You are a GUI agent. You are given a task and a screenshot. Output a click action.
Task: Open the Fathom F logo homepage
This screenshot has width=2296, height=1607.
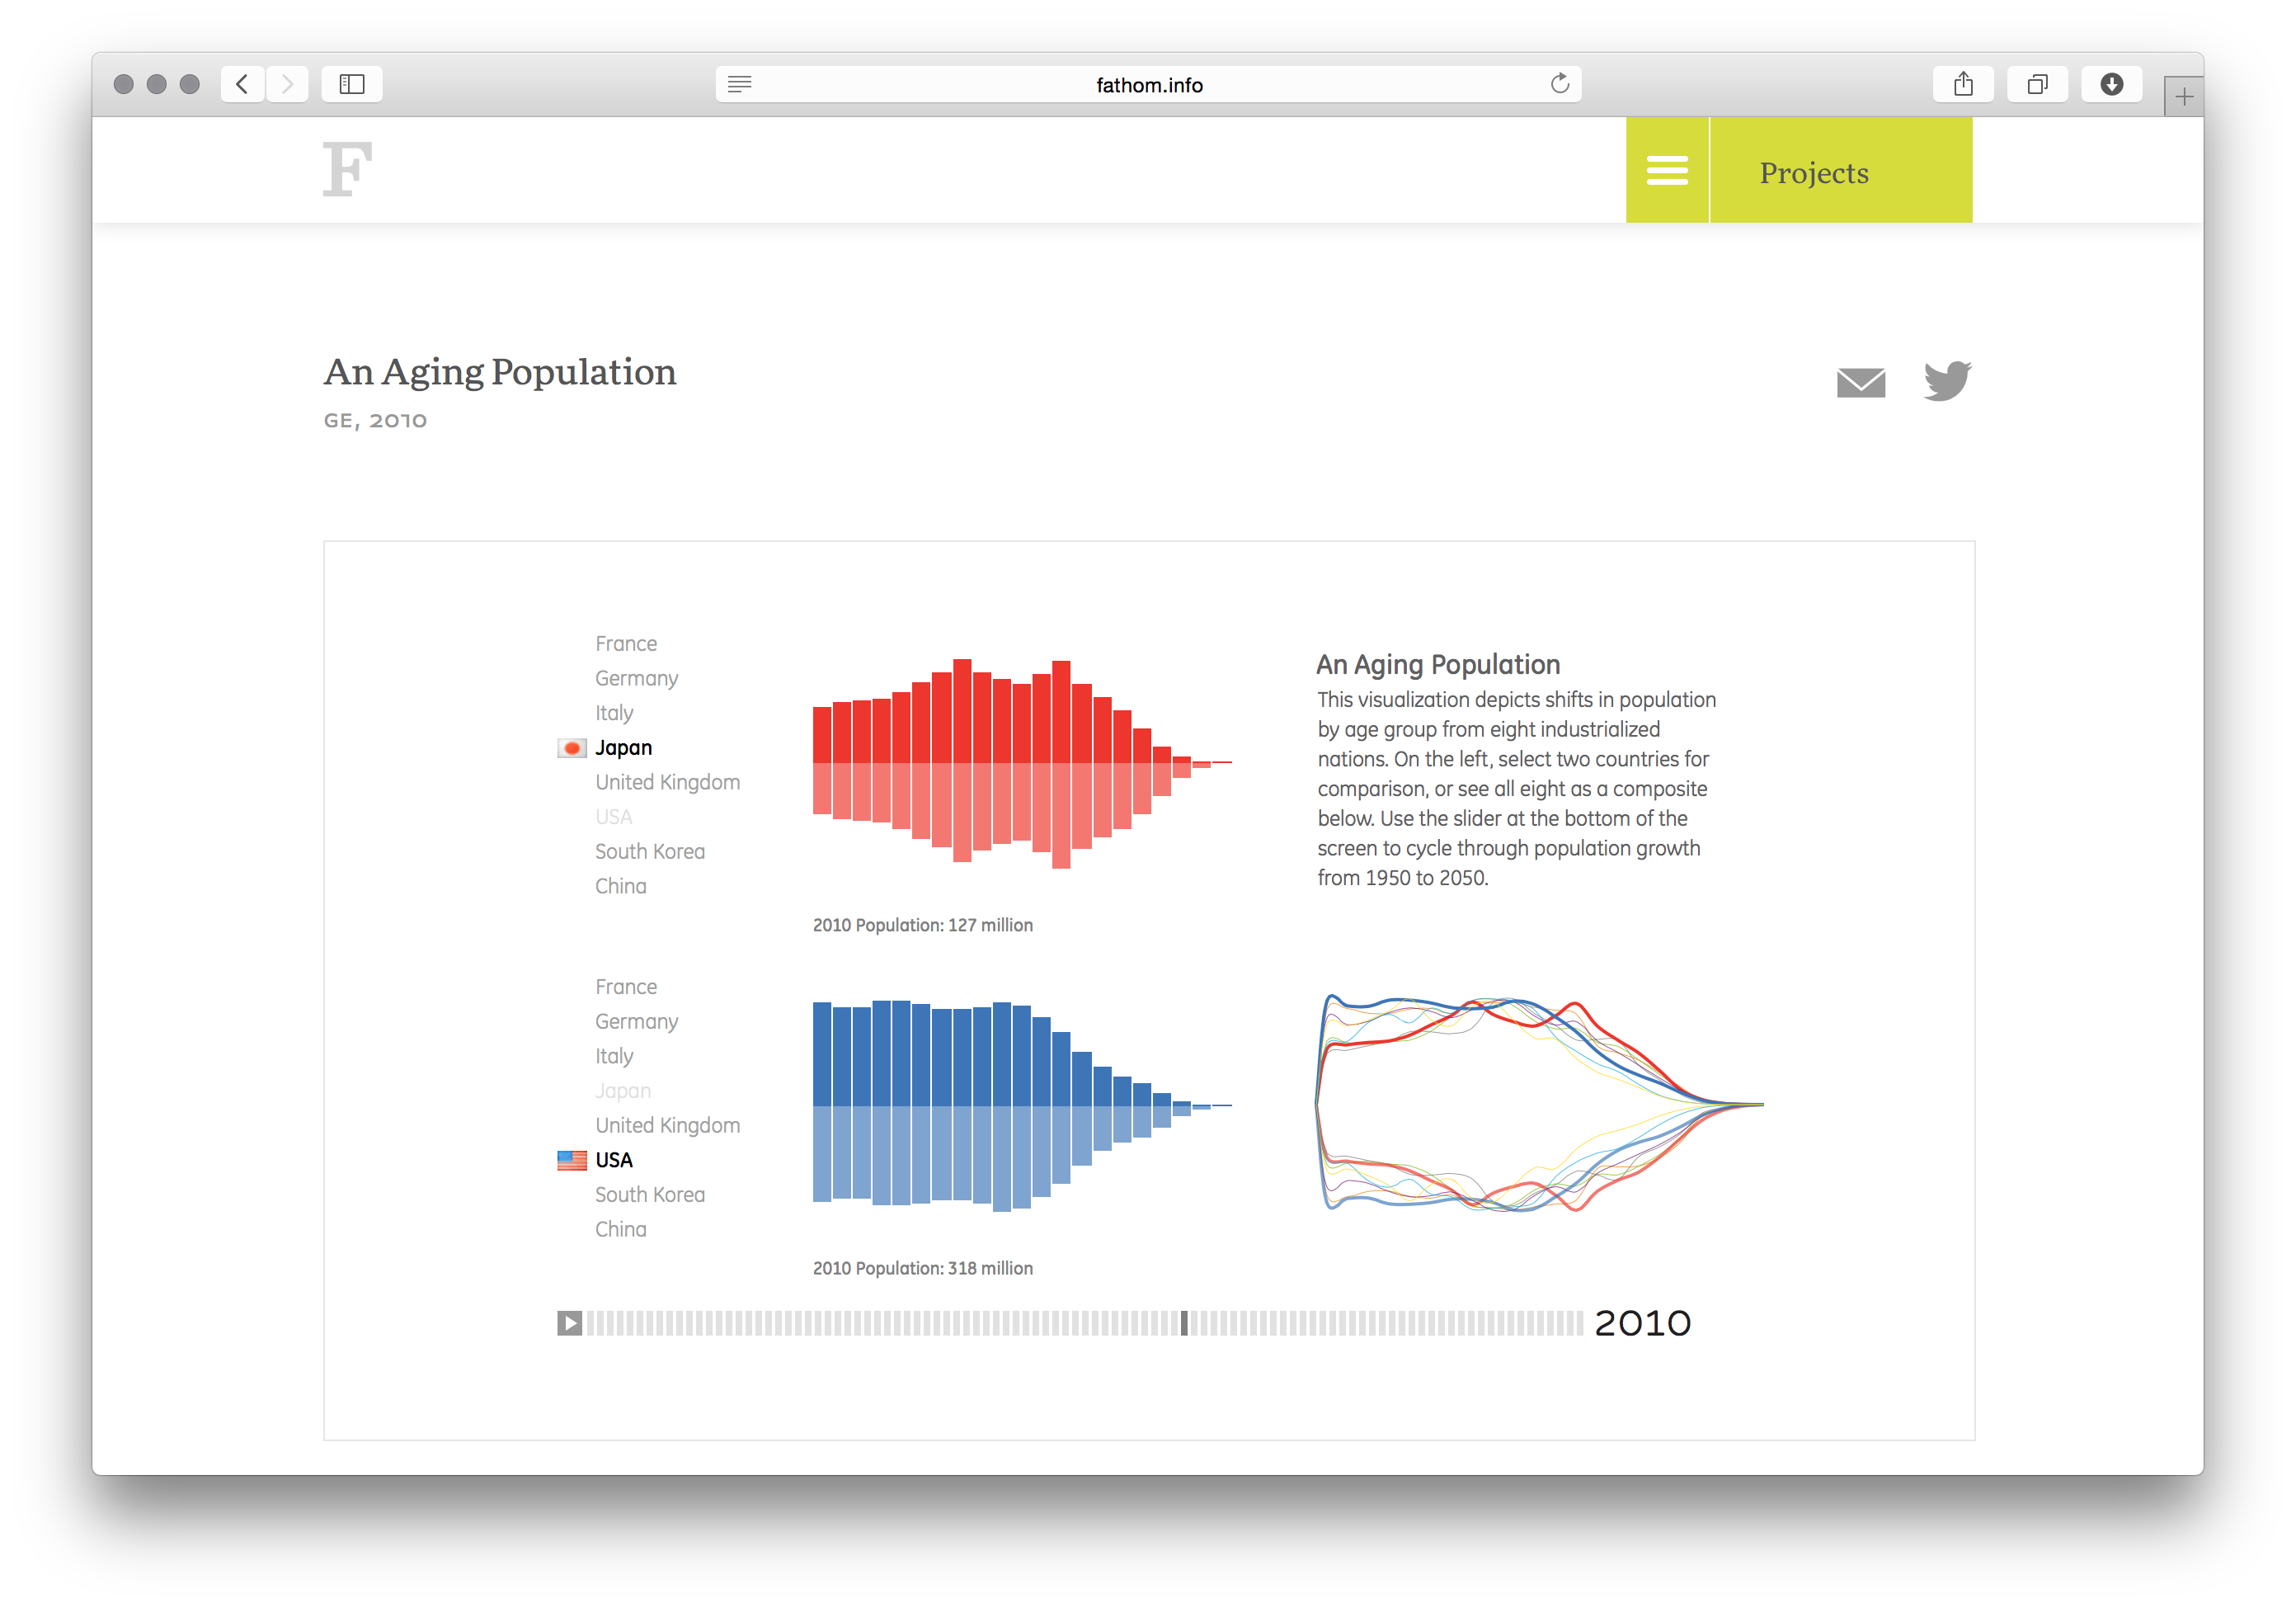click(347, 169)
